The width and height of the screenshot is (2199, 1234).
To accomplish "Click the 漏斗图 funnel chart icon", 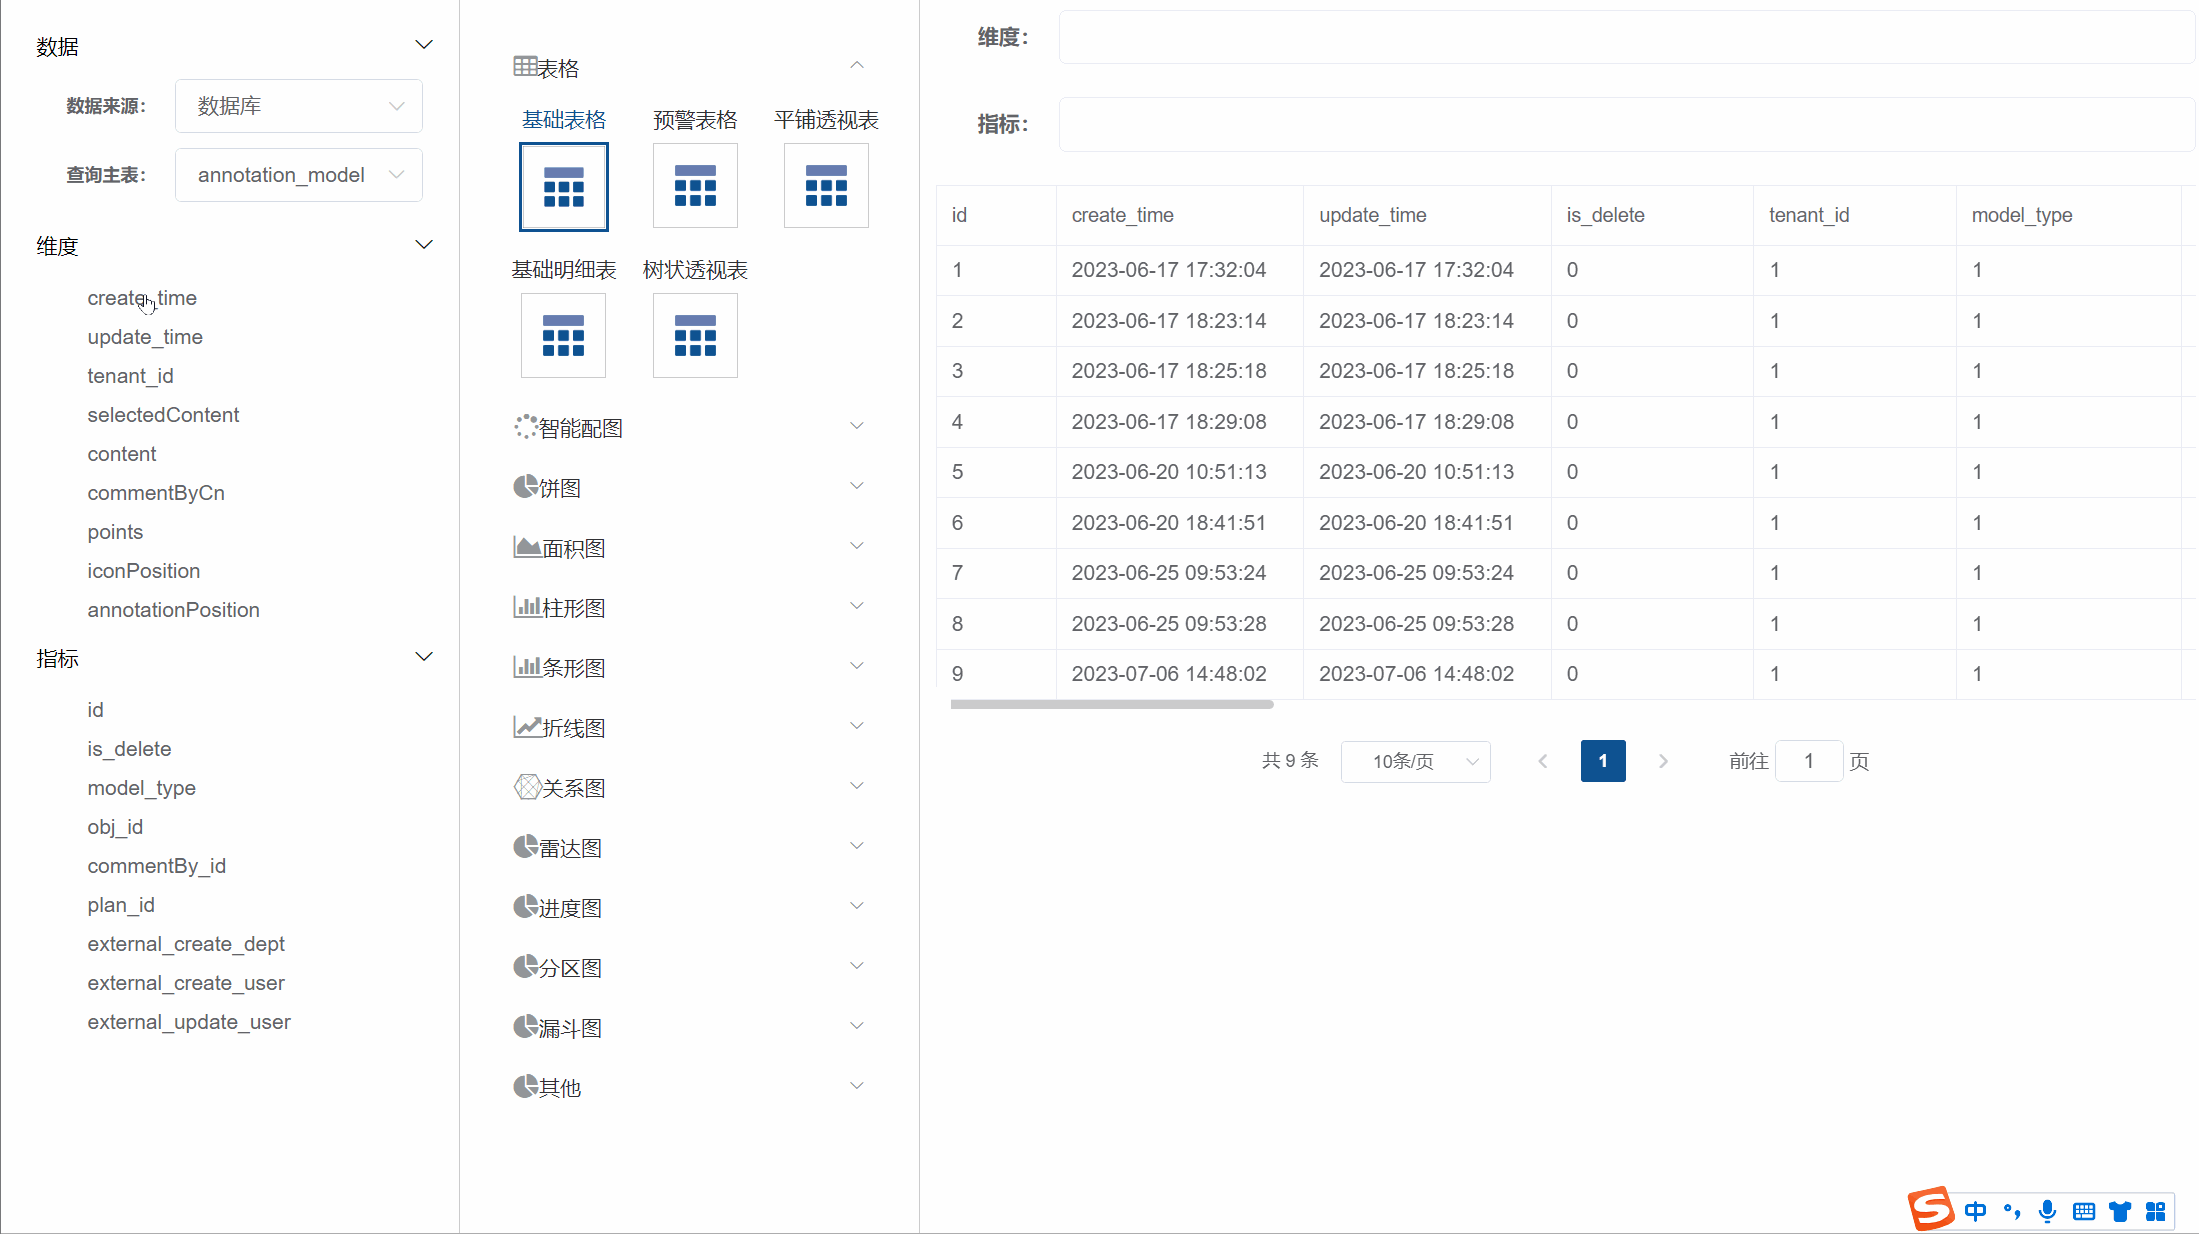I will [x=526, y=1027].
